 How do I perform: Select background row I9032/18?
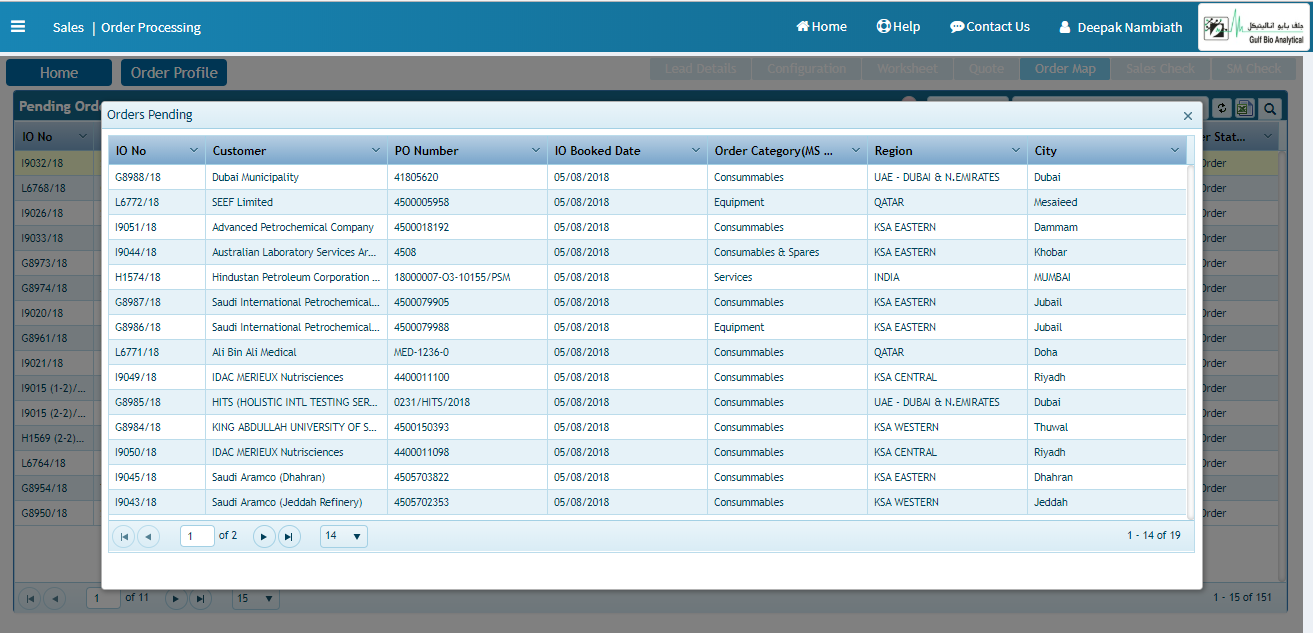(57, 163)
